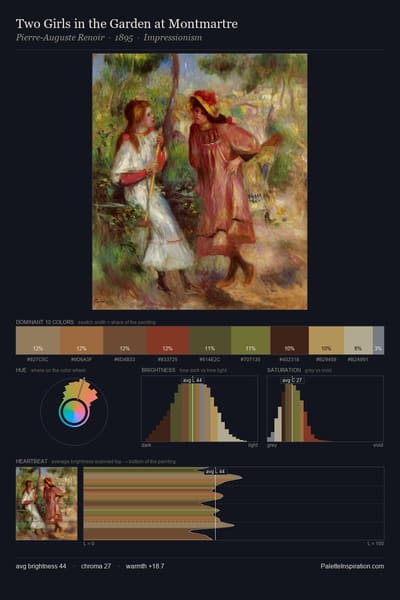
Task: Choose the brick red 12% swatch
Action: (x=168, y=340)
